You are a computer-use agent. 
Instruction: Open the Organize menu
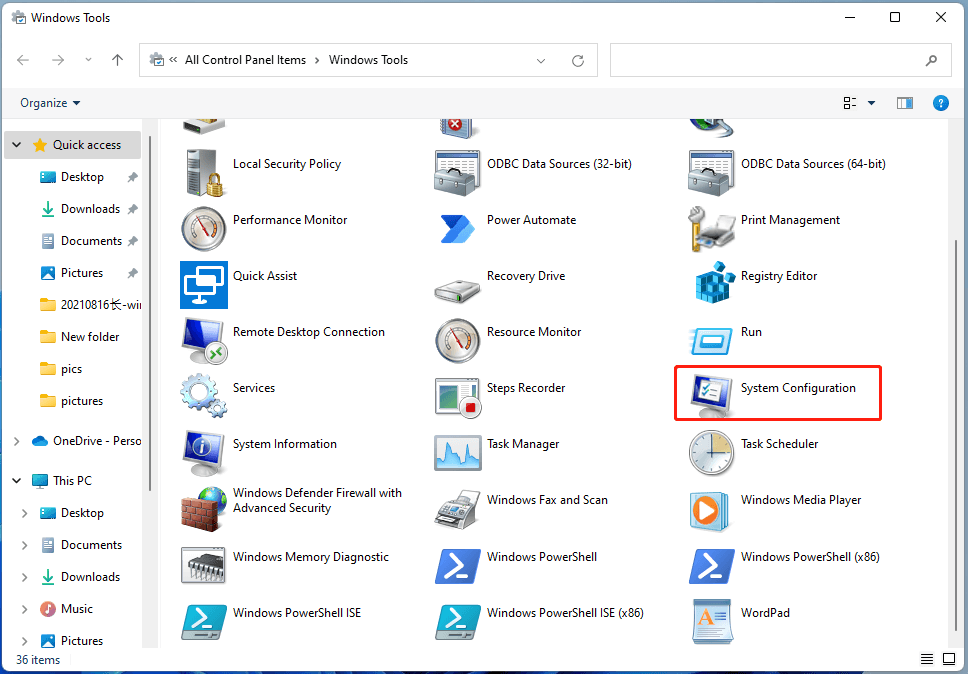point(50,103)
